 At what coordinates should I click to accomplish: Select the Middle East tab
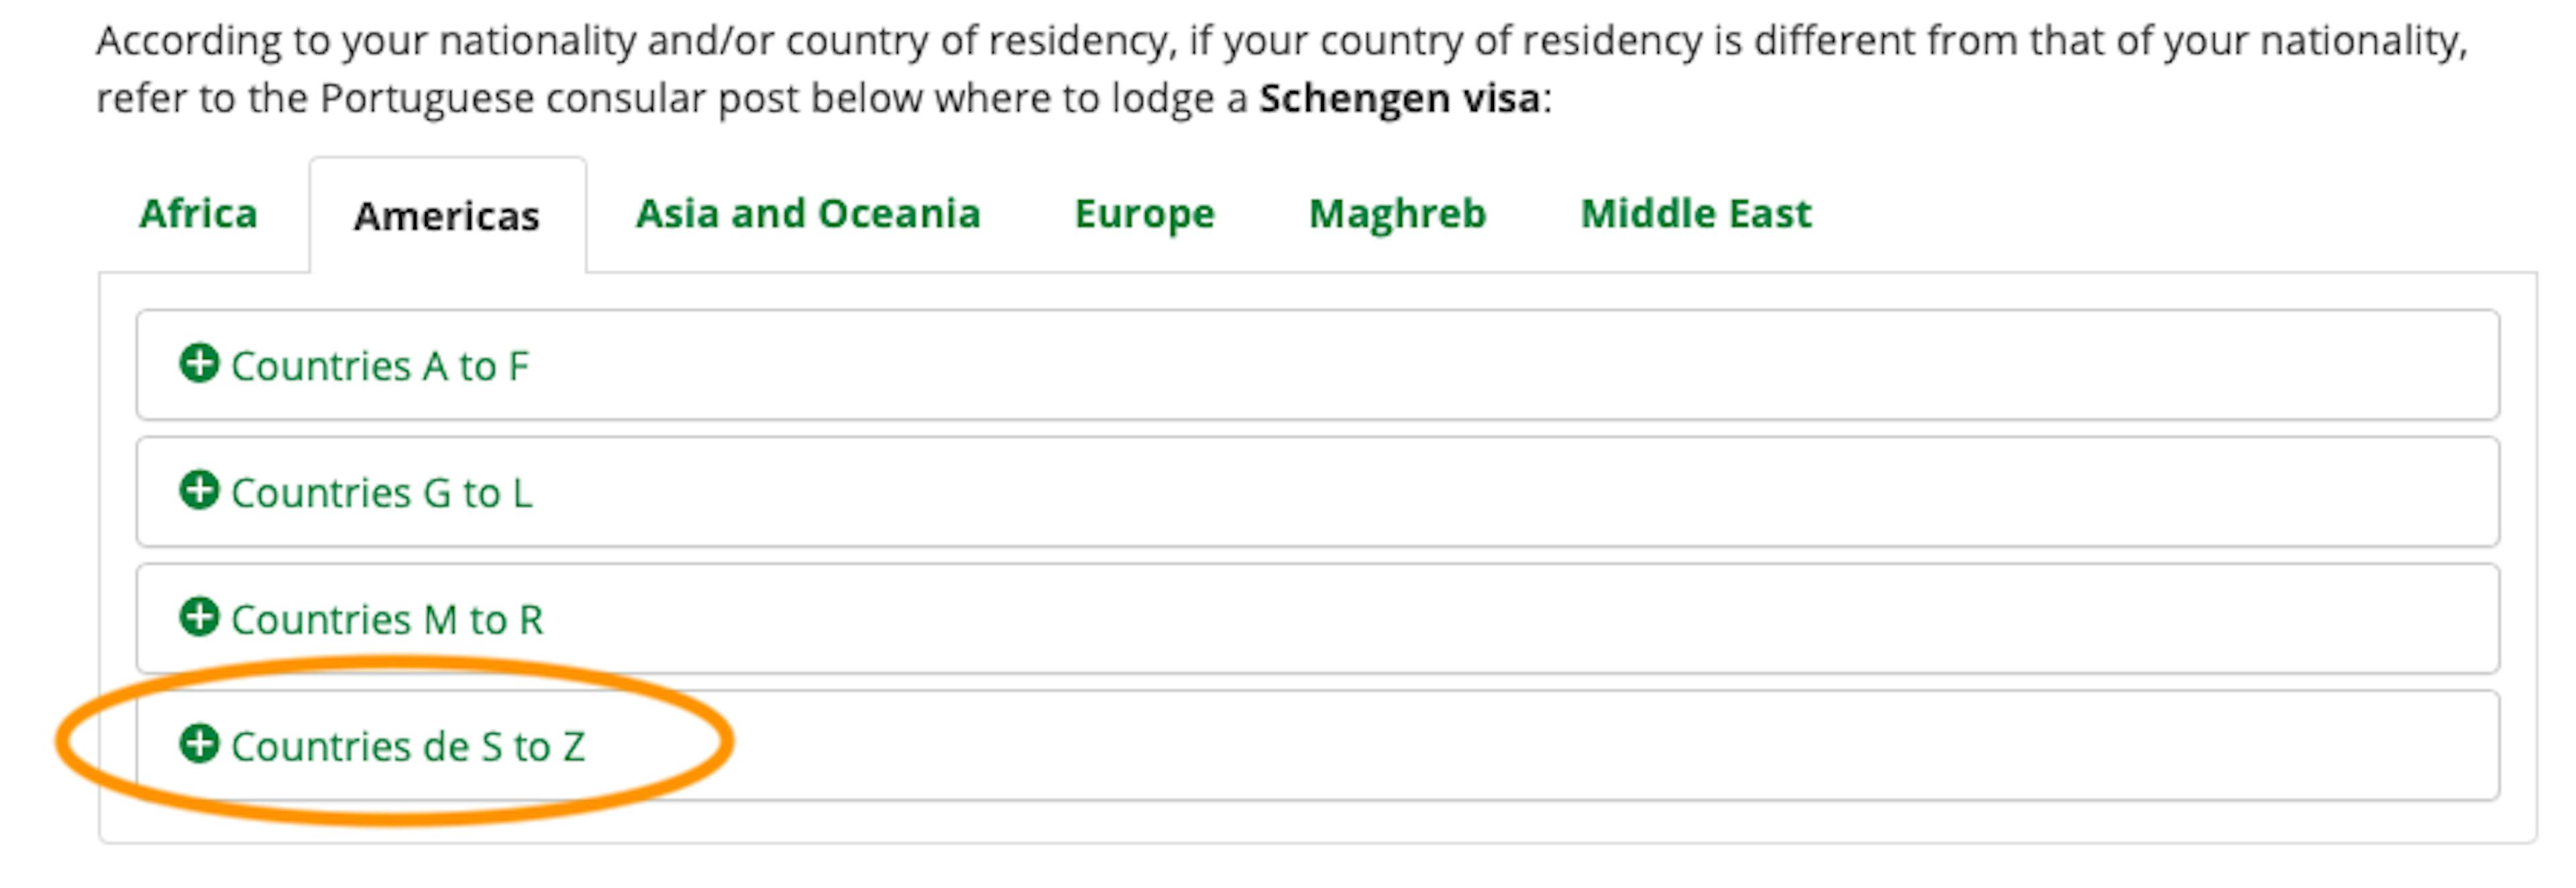coord(1695,214)
